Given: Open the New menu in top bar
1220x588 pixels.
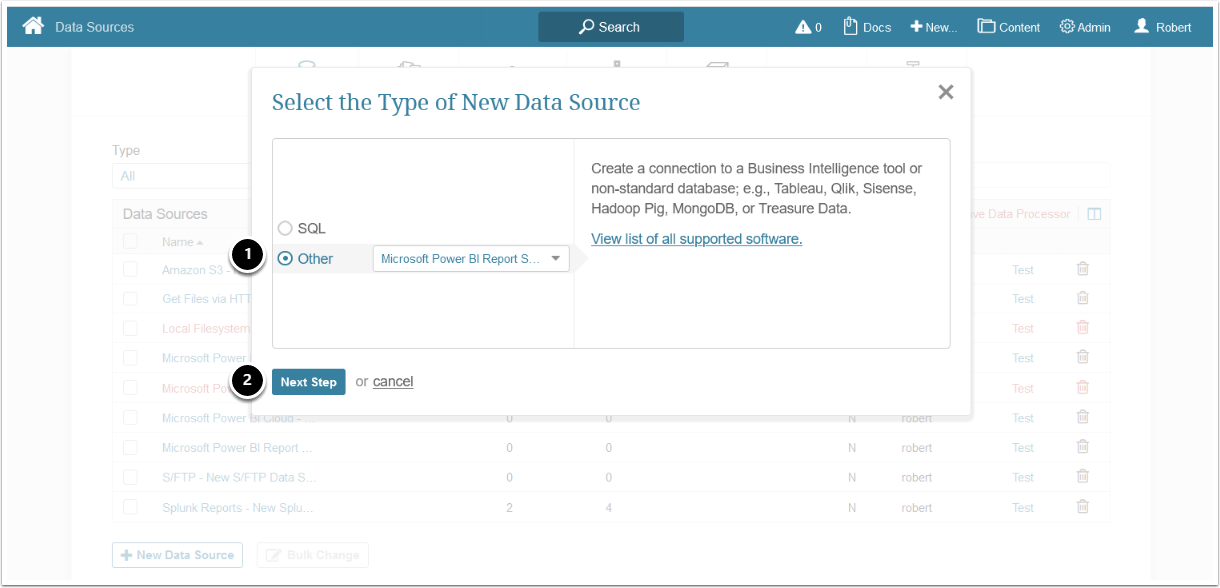Looking at the screenshot, I should click(x=933, y=27).
